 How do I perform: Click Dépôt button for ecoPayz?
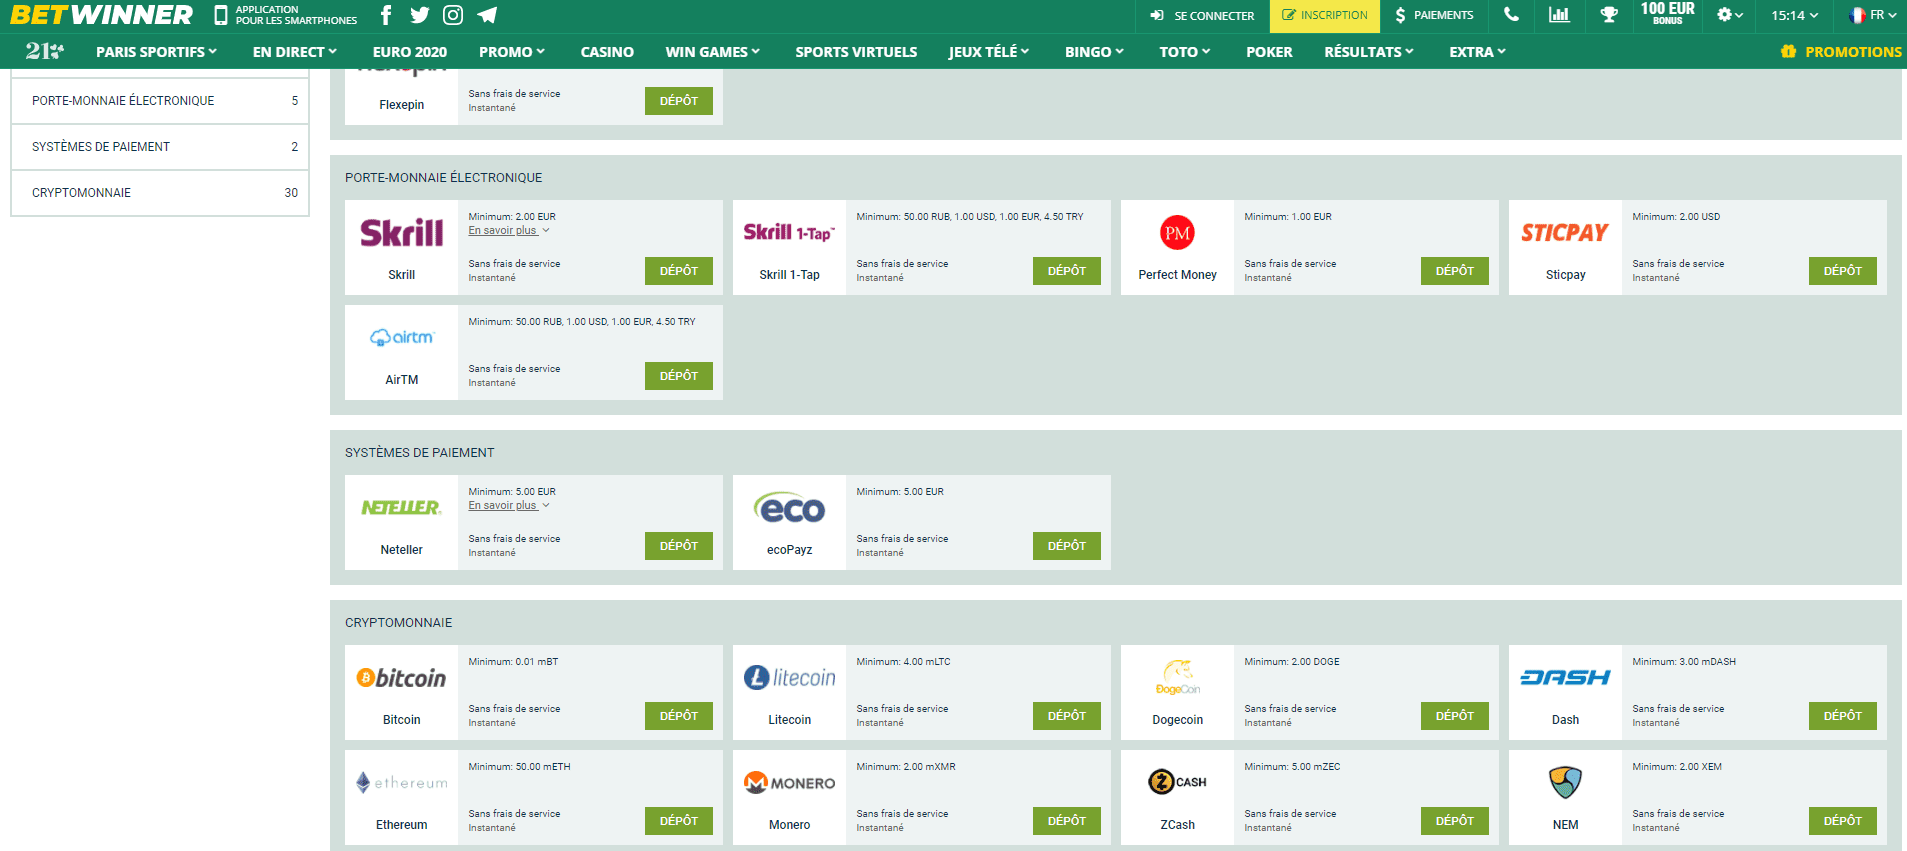[x=1067, y=546]
